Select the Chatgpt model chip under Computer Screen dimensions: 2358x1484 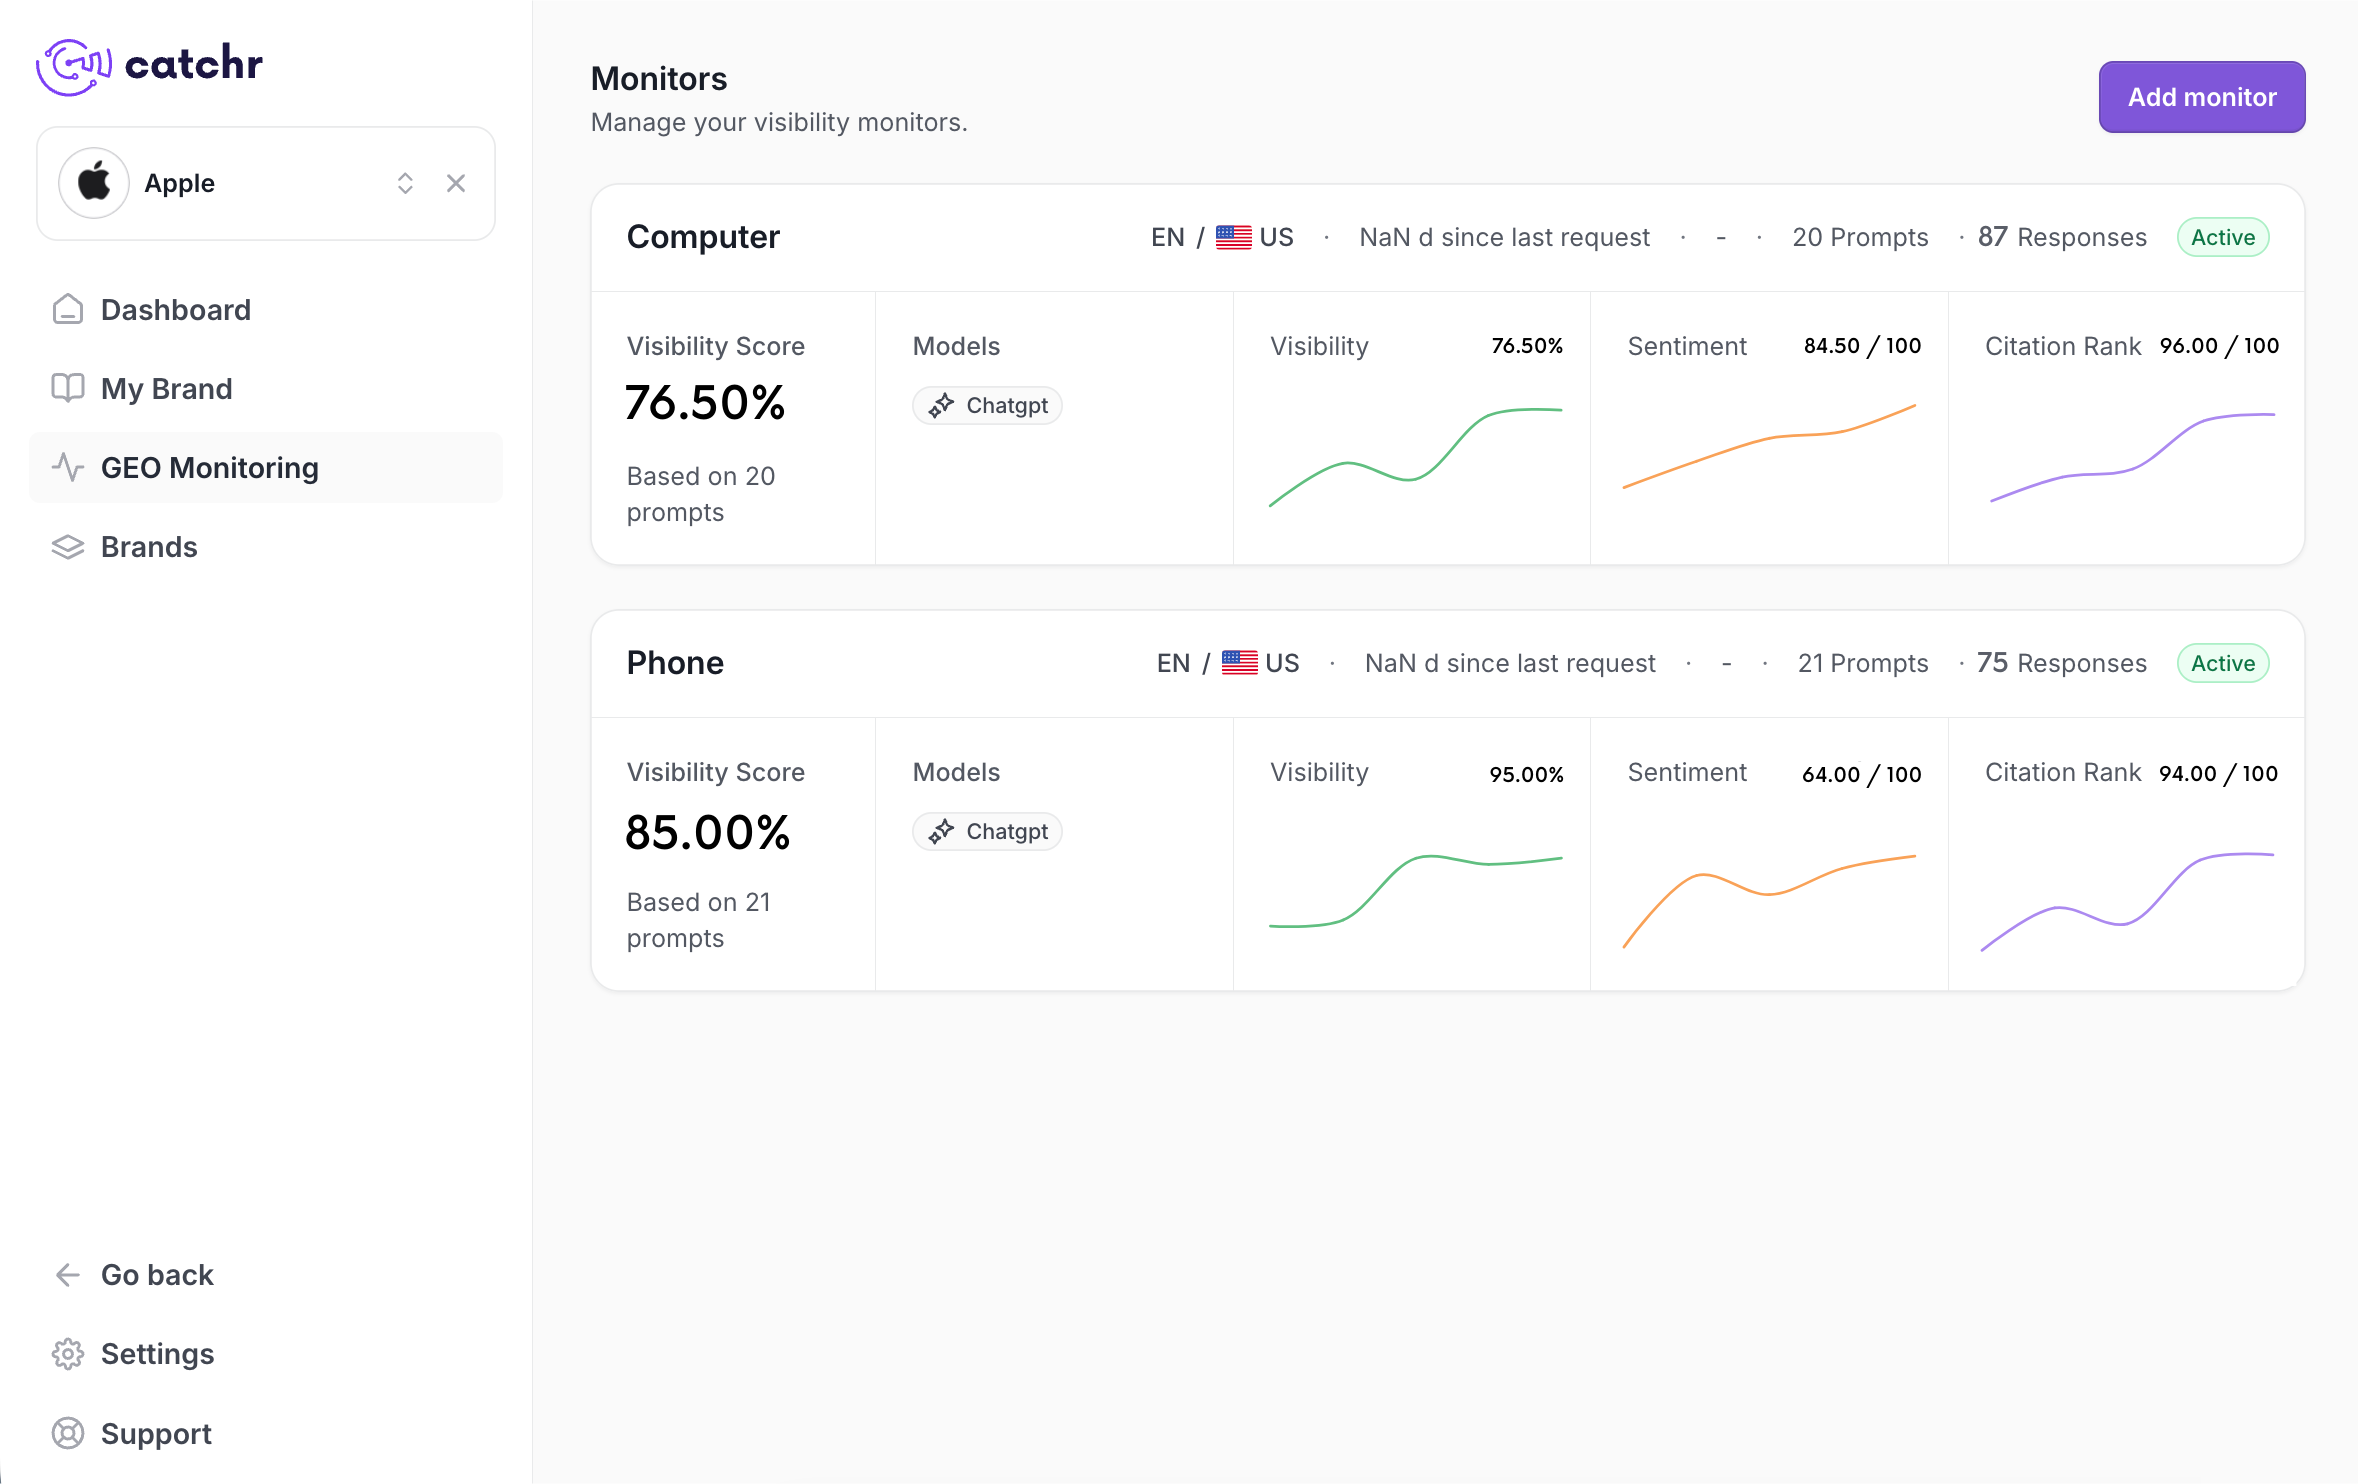tap(987, 405)
